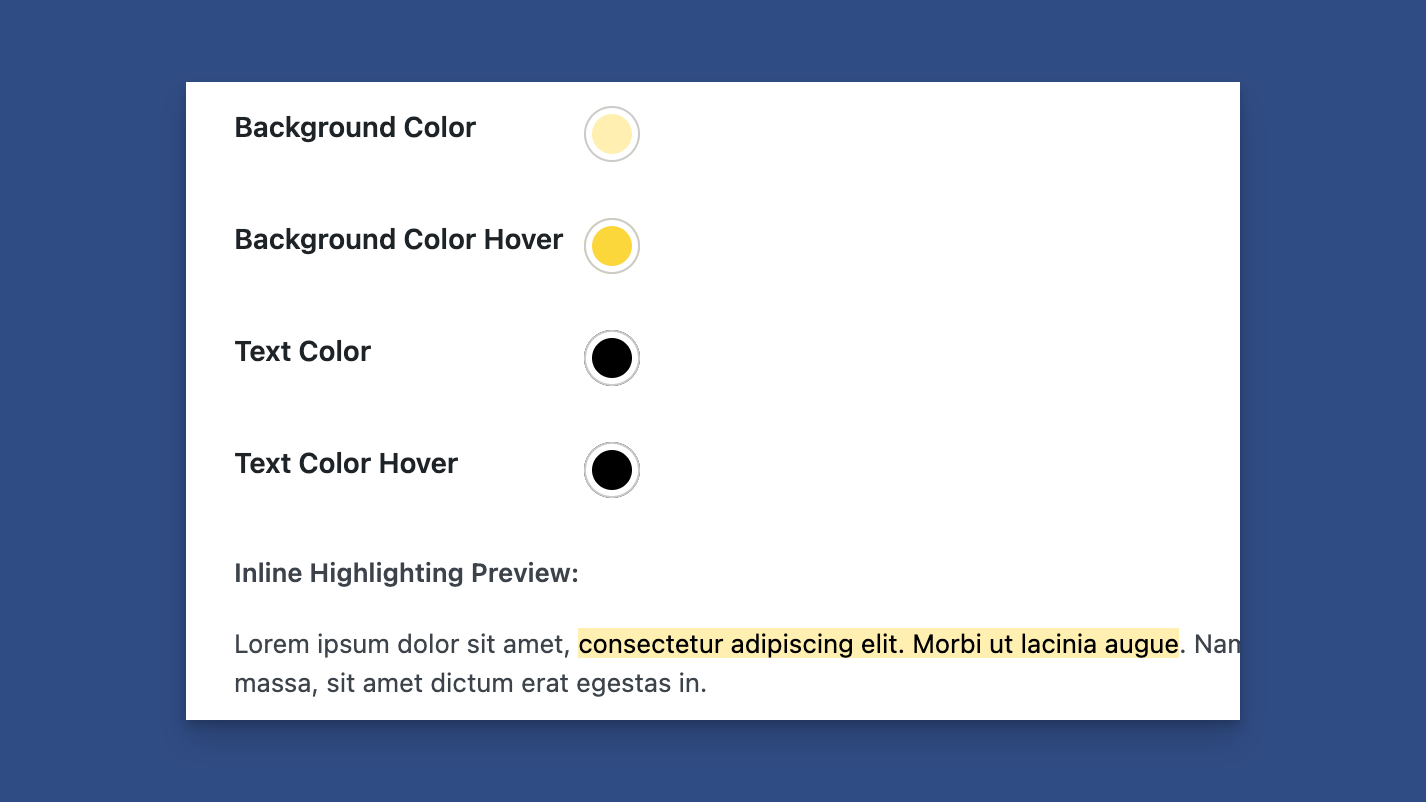Open the Text Color black swatch
This screenshot has width=1426, height=802.
pos(611,358)
